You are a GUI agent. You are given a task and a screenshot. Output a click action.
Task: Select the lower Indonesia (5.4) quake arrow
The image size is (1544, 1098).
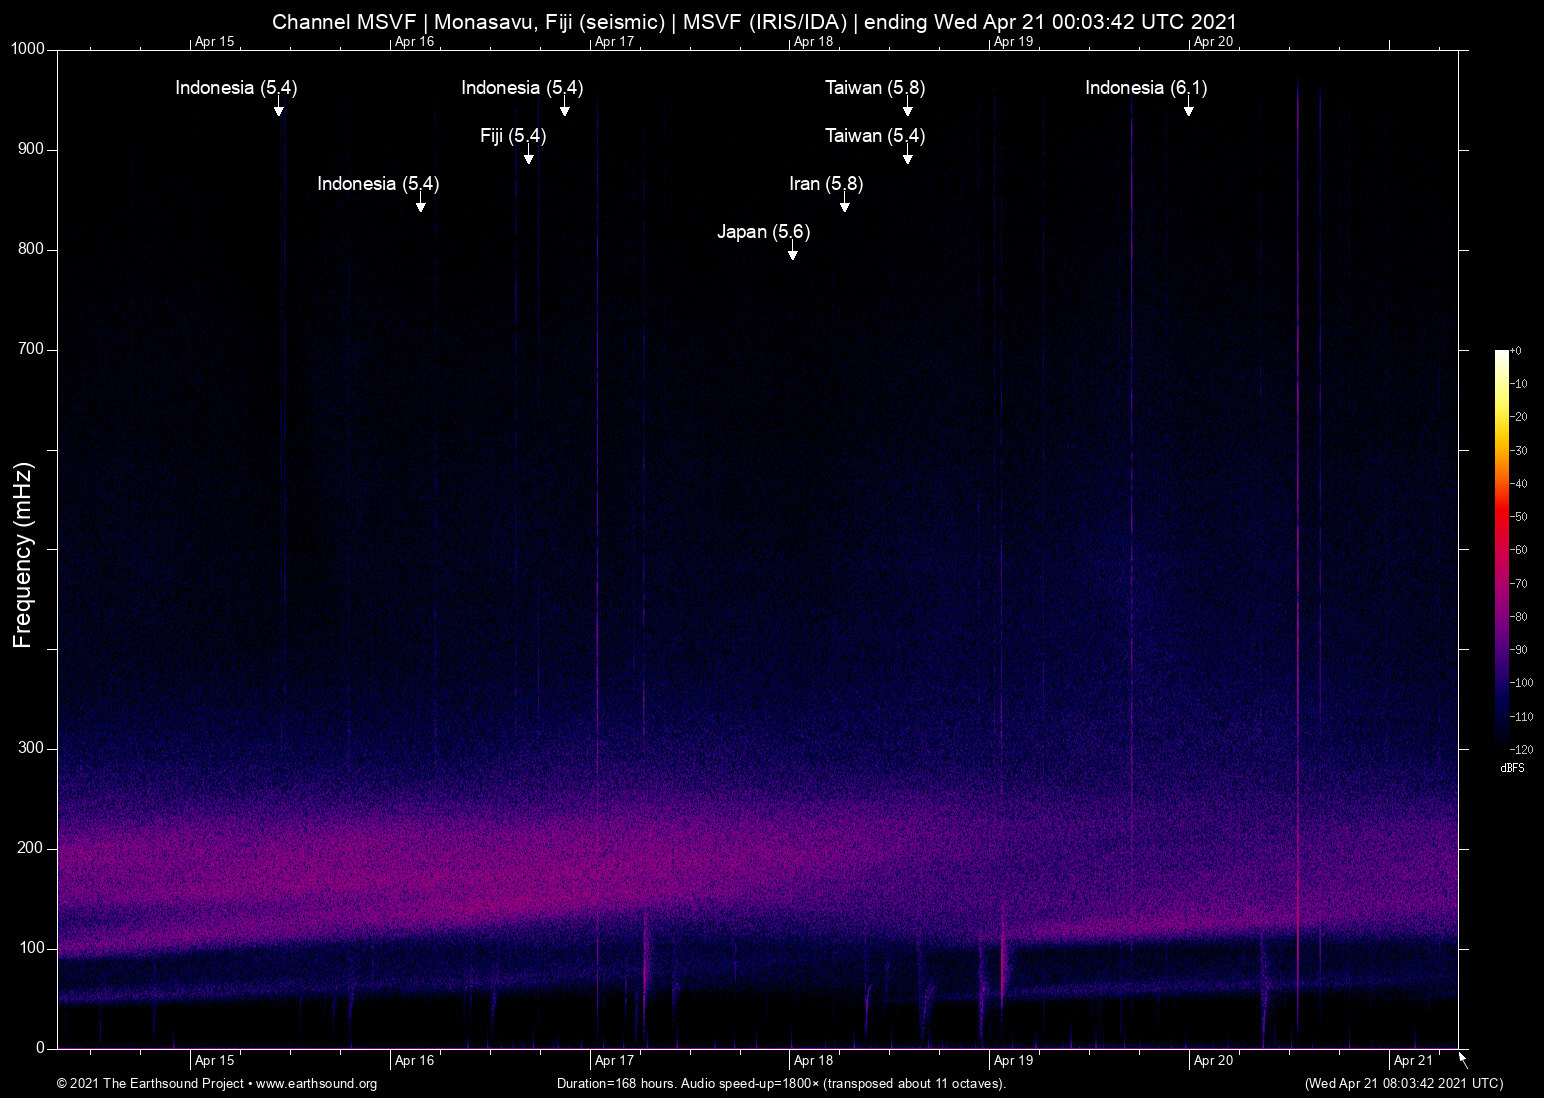pyautogui.click(x=420, y=205)
